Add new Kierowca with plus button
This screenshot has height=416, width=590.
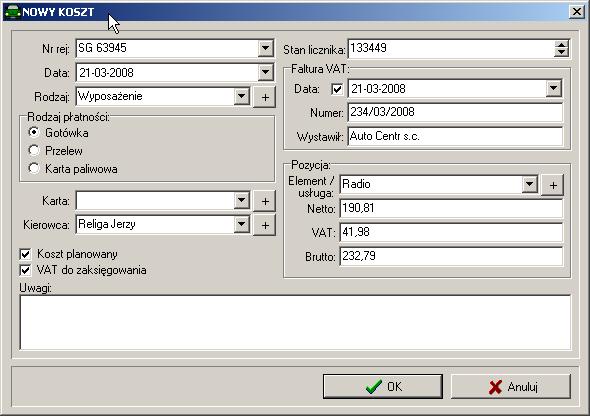265,225
